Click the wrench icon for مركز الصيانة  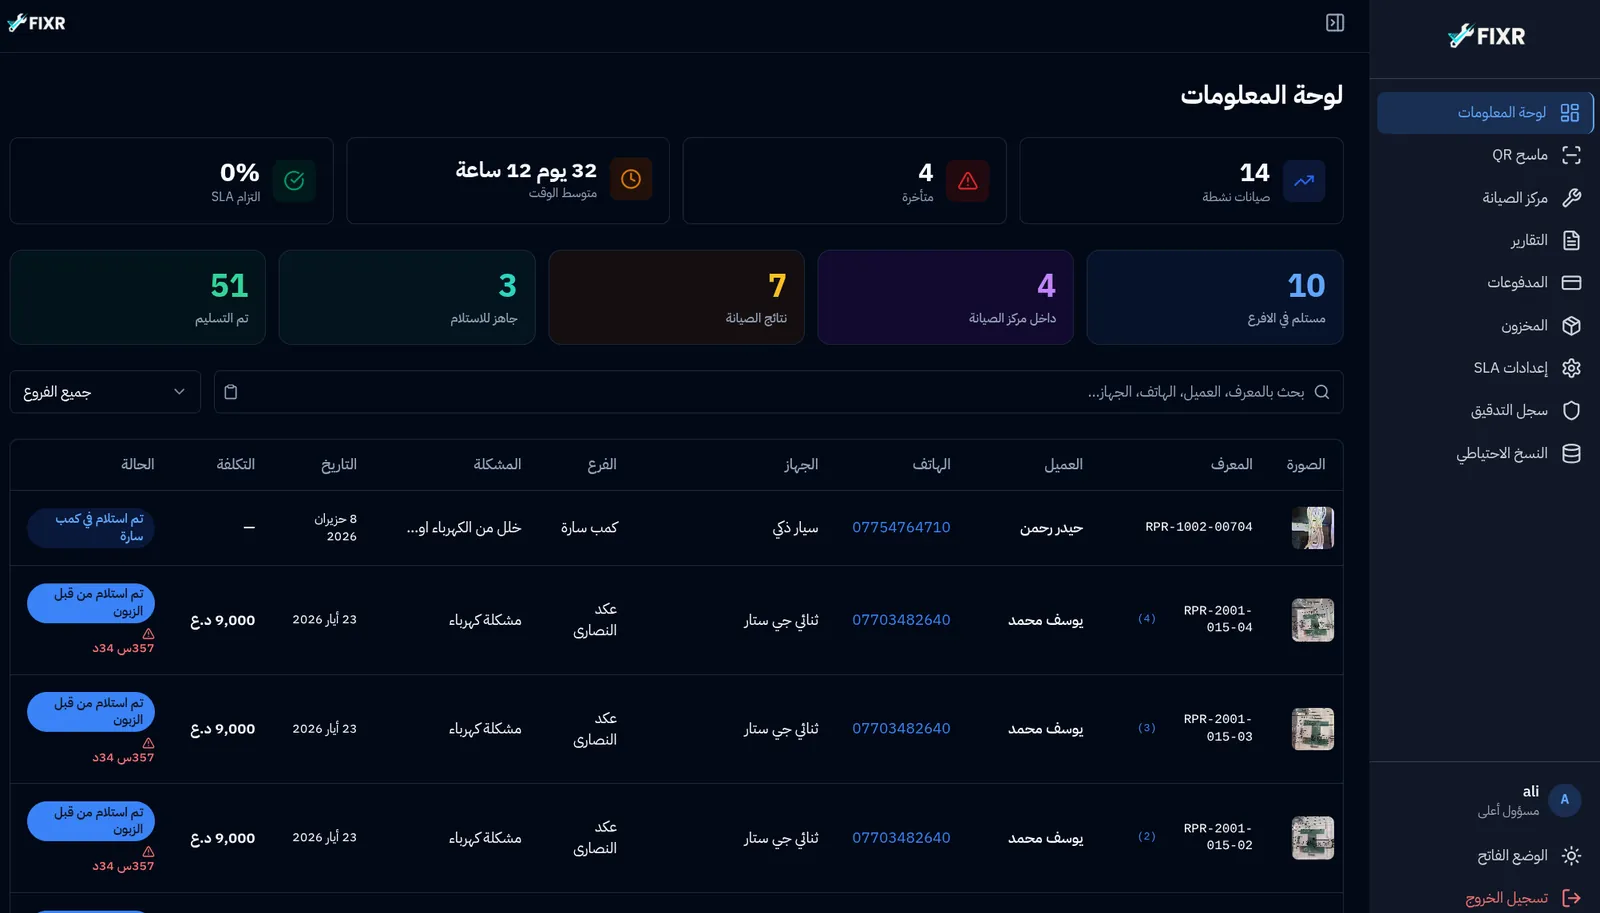(x=1571, y=198)
